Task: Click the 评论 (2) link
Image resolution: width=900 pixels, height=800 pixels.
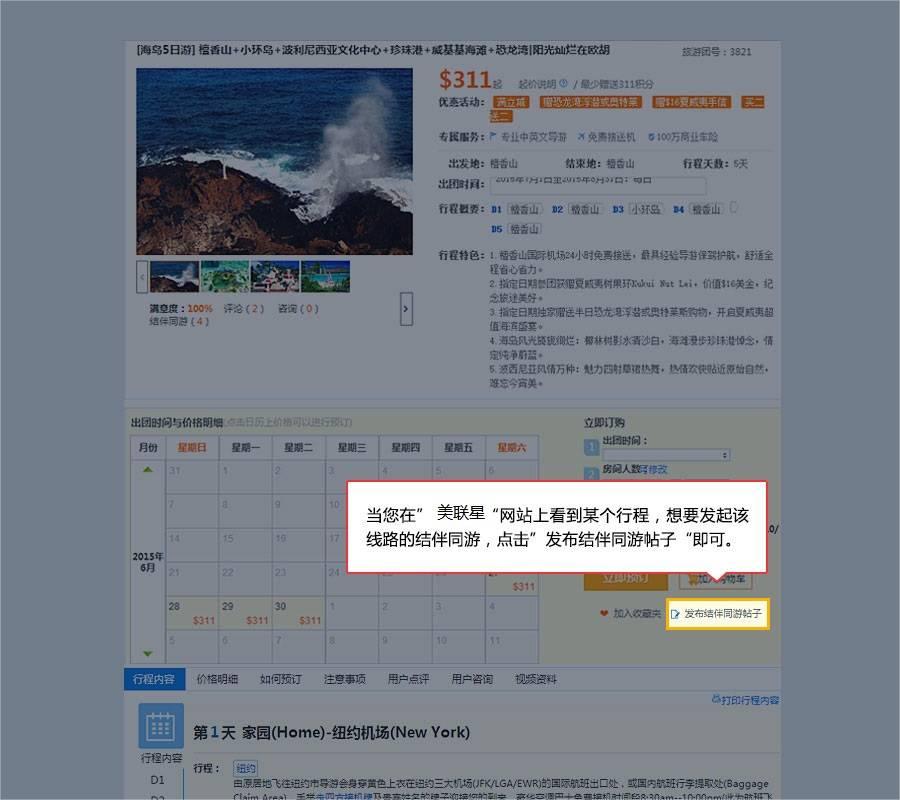Action: pyautogui.click(x=243, y=309)
